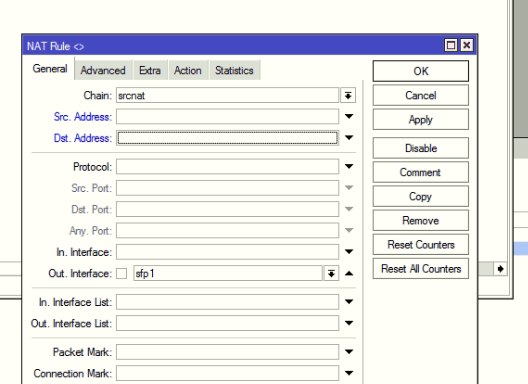This screenshot has width=528, height=384.
Task: Collapse the Out. Interface option
Action: pyautogui.click(x=349, y=274)
